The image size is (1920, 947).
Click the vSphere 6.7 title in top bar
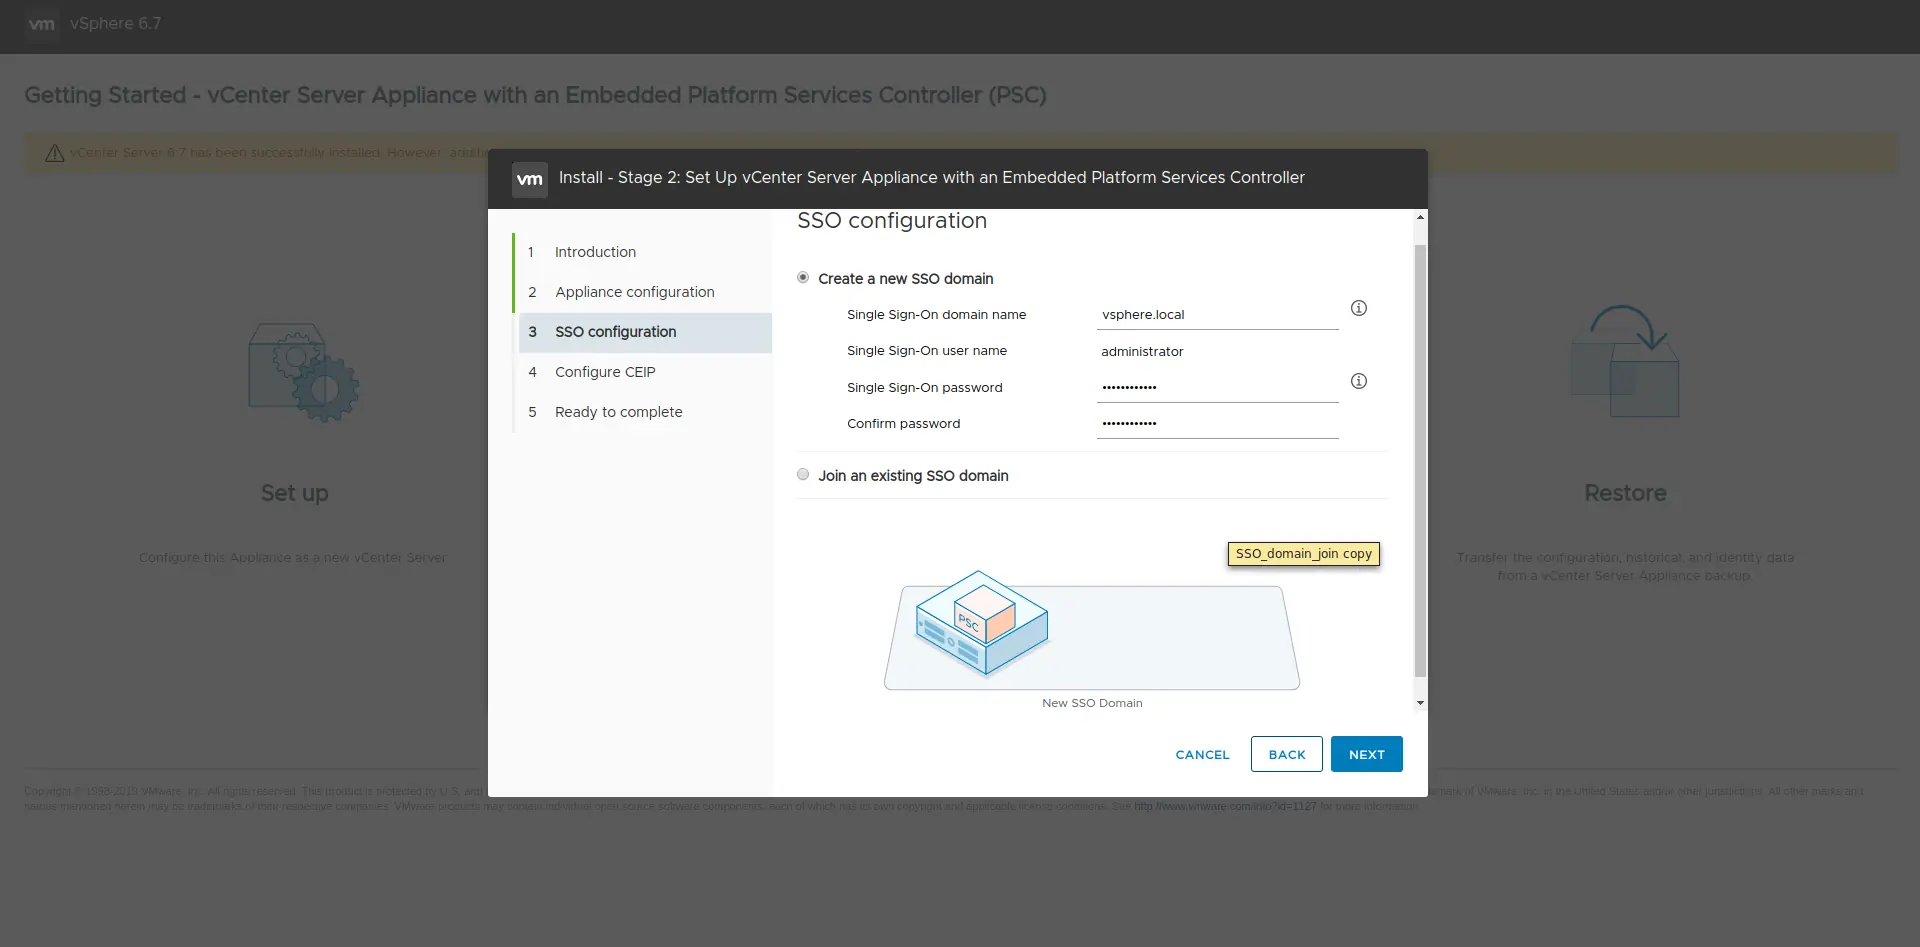[115, 23]
